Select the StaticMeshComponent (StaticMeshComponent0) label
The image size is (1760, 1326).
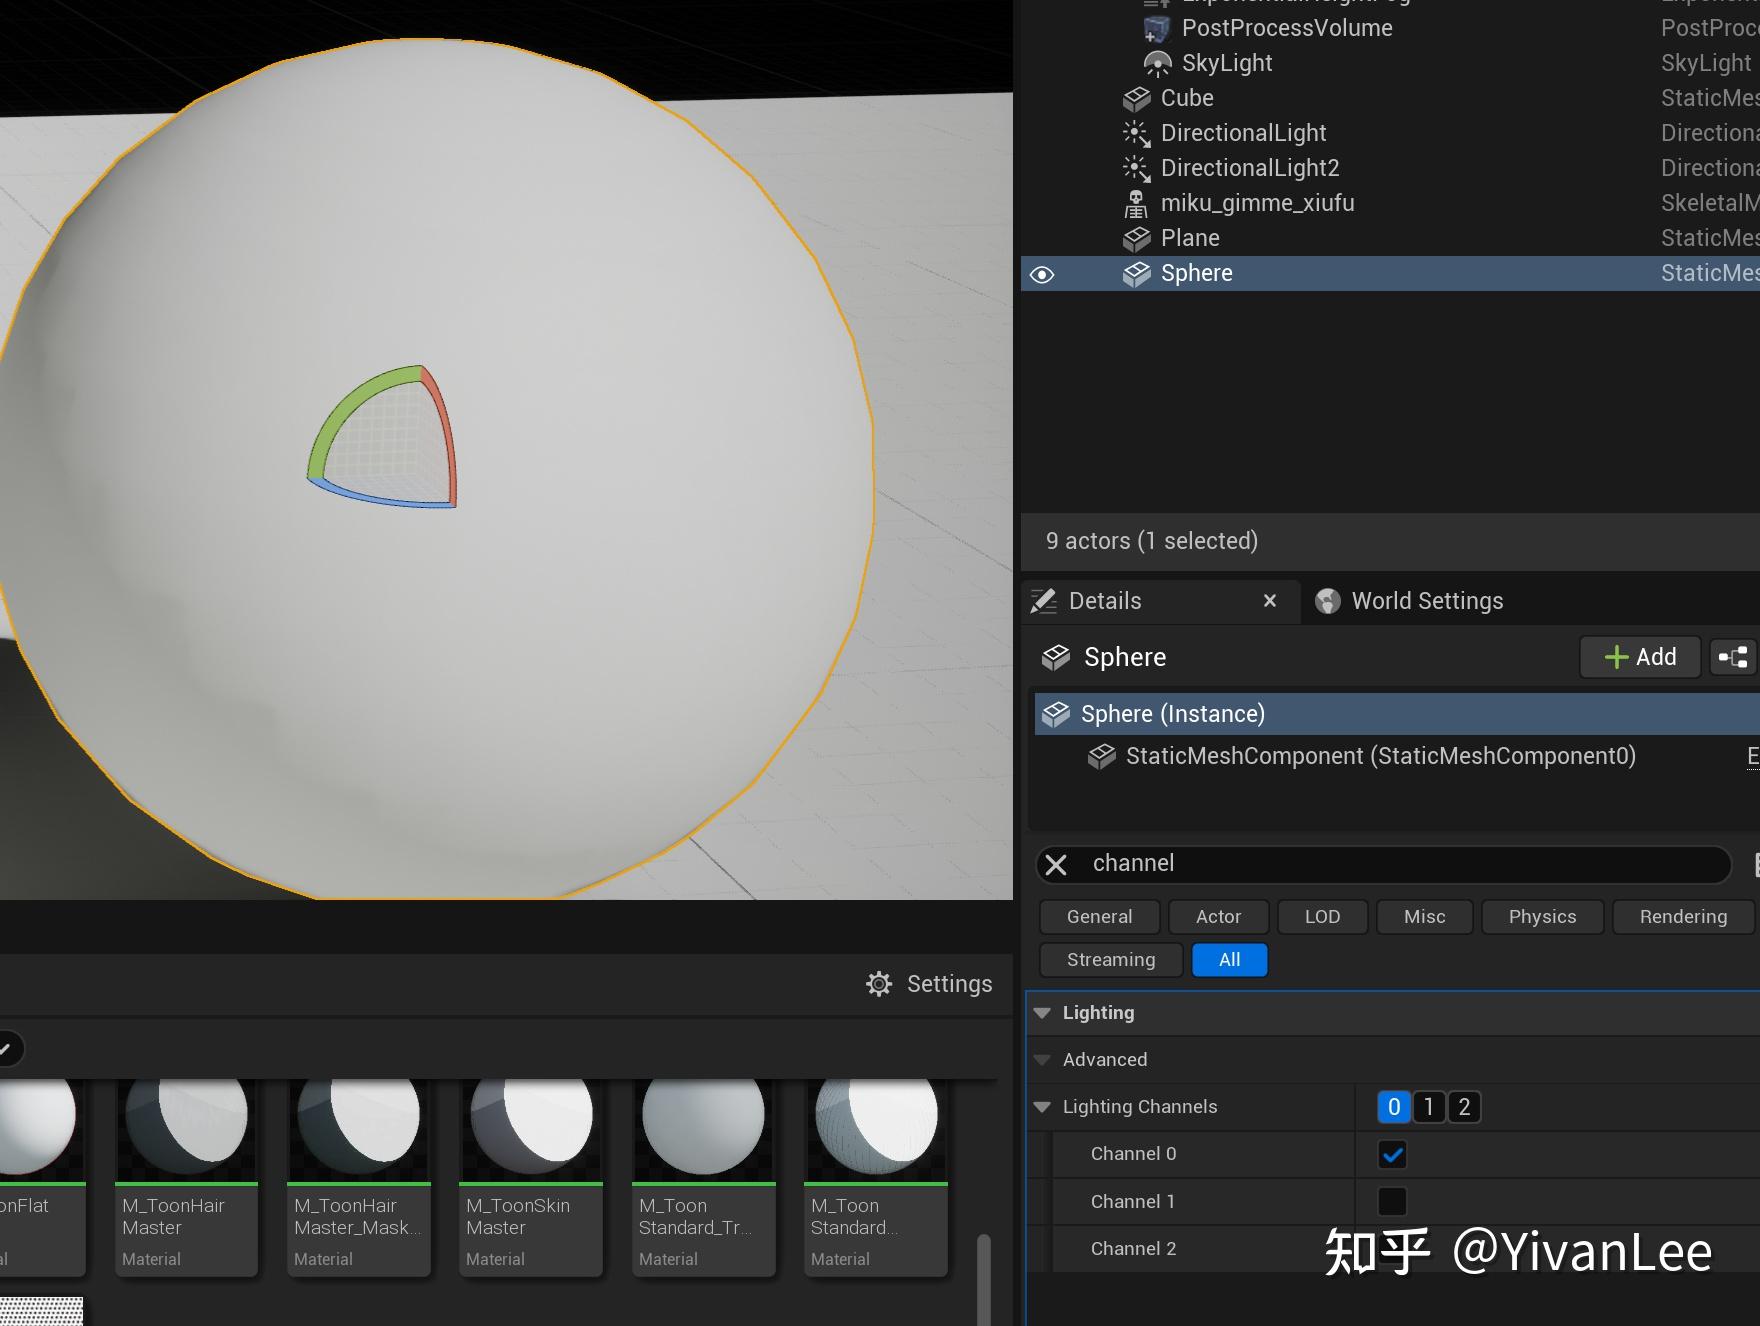1381,756
